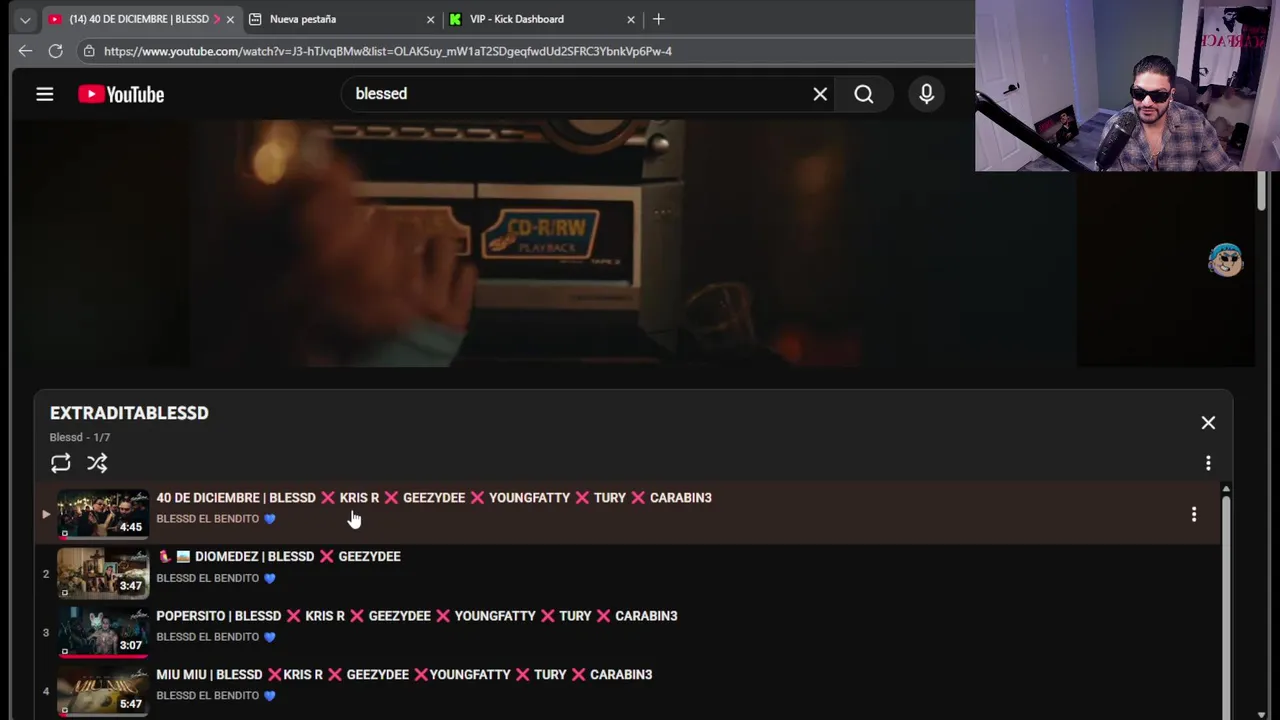1280x720 pixels.
Task: Clear the search text with X icon
Action: (x=820, y=94)
